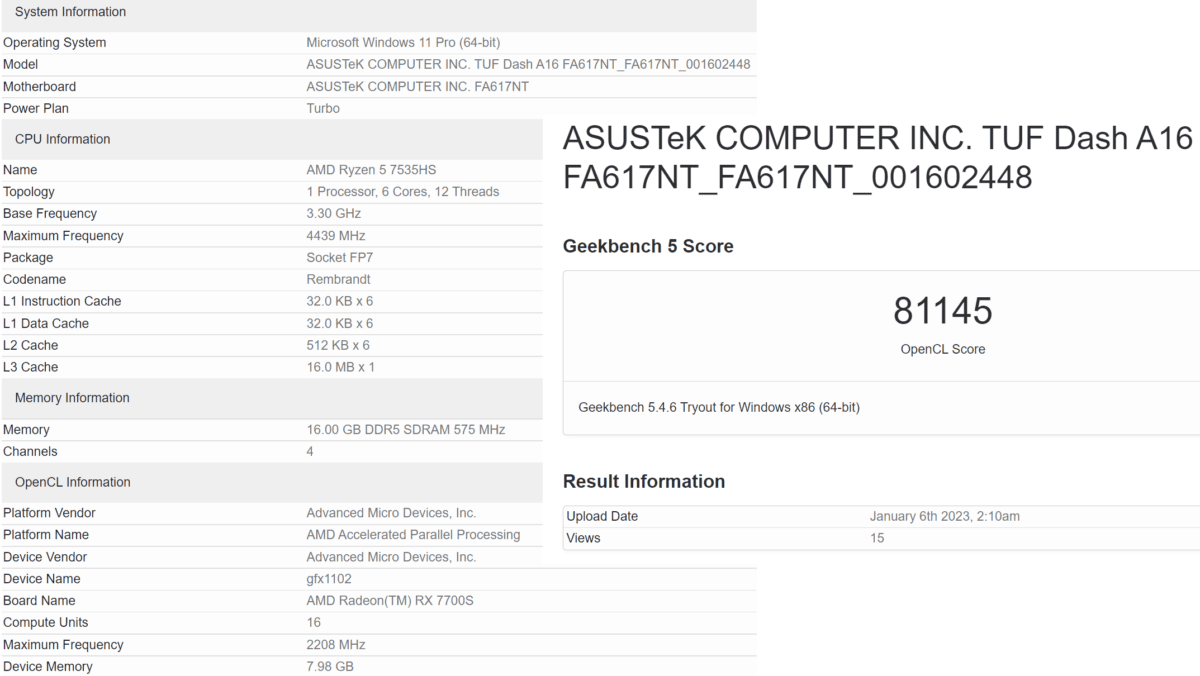Select 'AMD Radeon(TM) RX 7700S' board name
Image resolution: width=1200 pixels, height=676 pixels.
tap(390, 601)
